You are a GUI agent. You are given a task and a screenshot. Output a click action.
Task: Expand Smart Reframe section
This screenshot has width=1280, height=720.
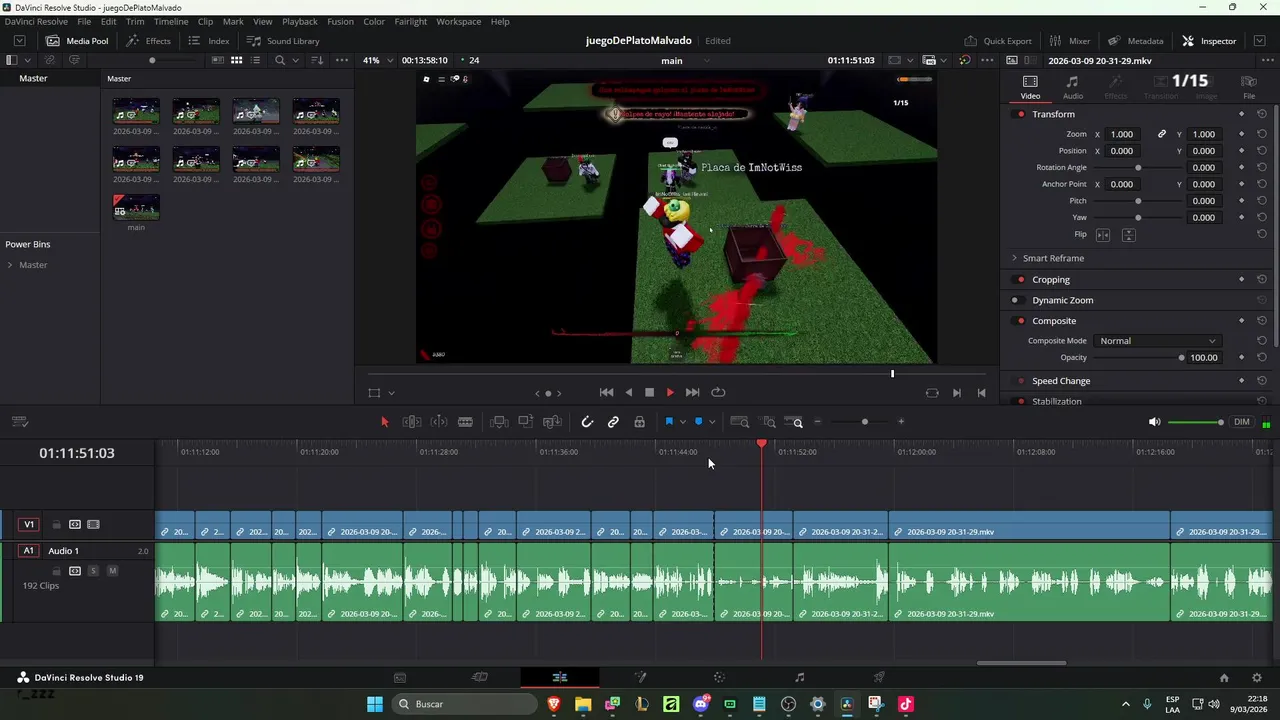coord(1014,258)
